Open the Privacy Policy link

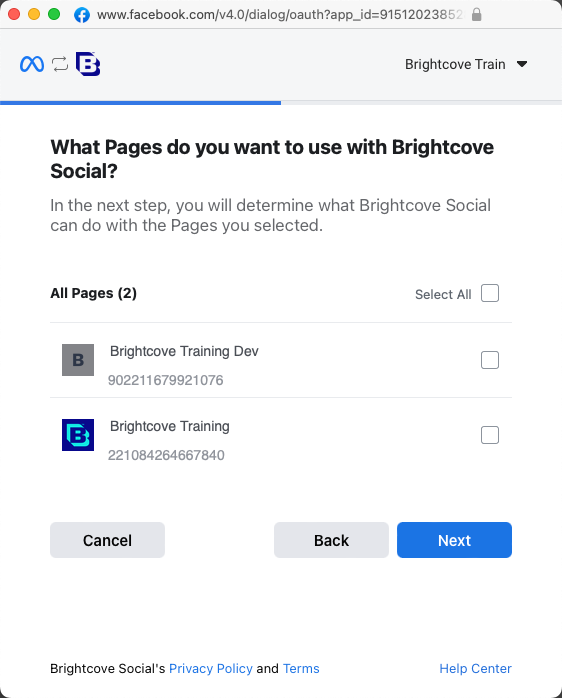pyautogui.click(x=211, y=668)
